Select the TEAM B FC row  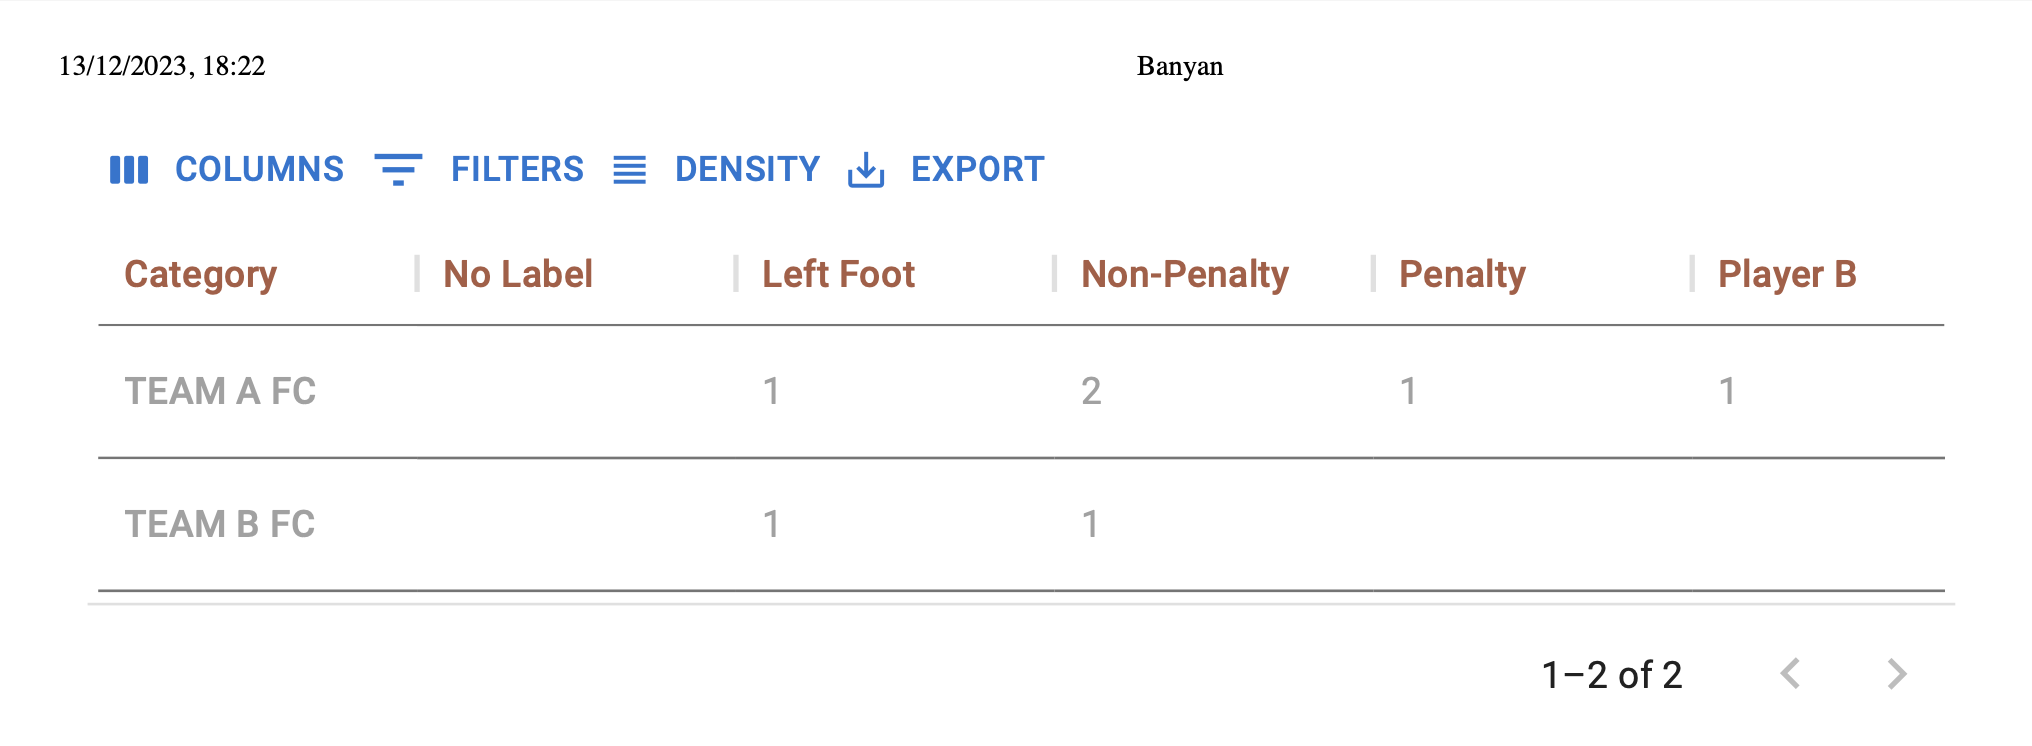click(x=1021, y=524)
